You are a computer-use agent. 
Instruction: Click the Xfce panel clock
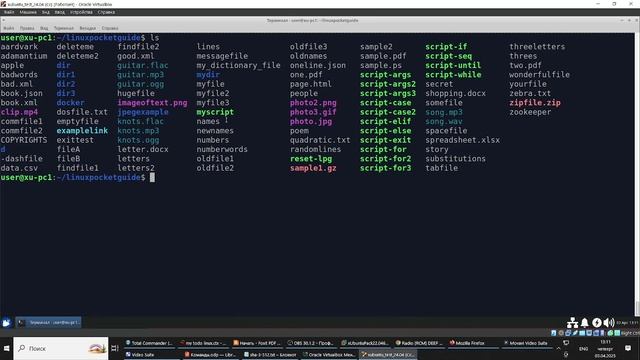(x=628, y=322)
